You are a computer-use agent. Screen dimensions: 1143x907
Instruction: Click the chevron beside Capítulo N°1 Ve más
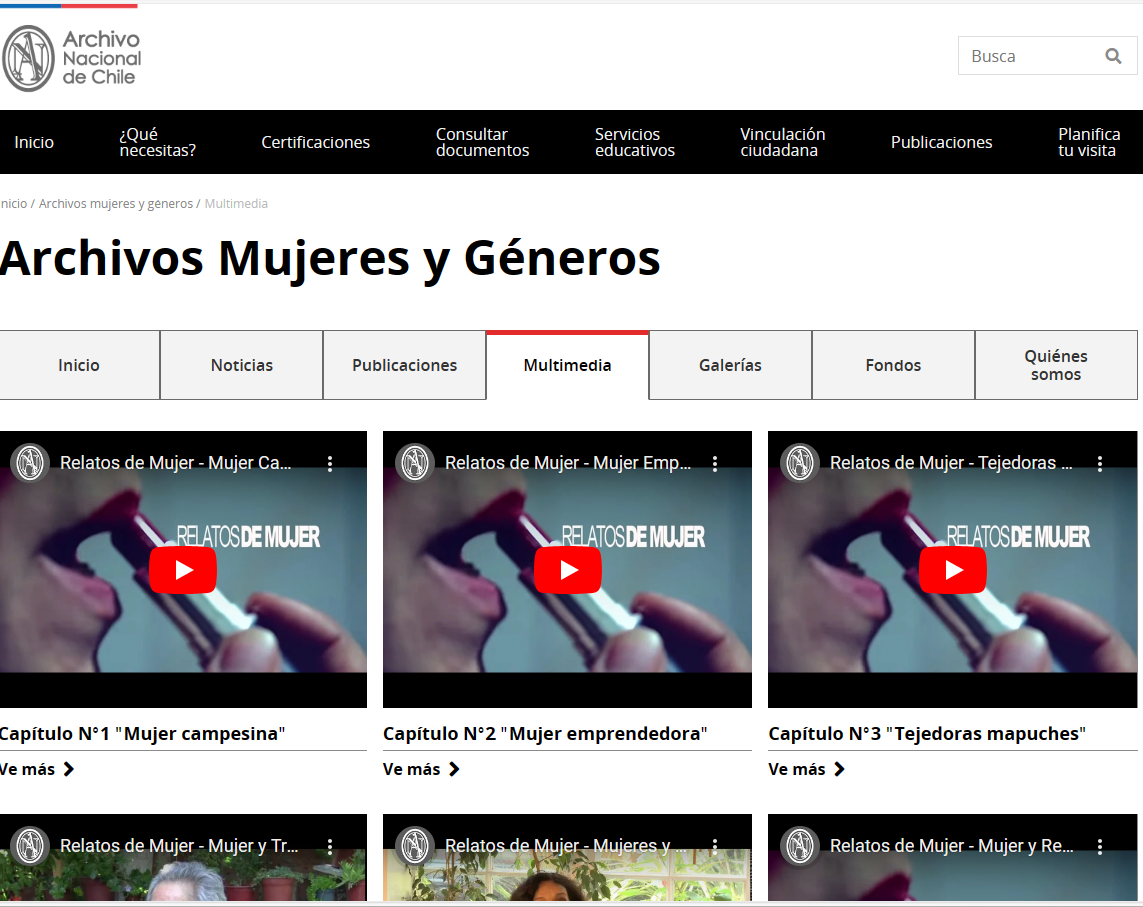[69, 769]
